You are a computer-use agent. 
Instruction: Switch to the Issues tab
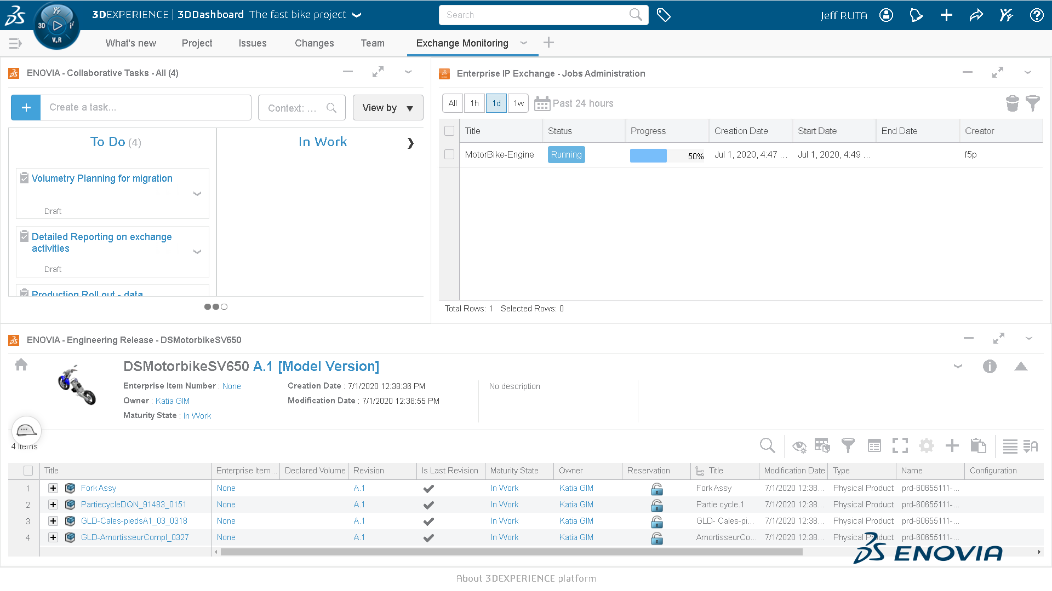(252, 43)
